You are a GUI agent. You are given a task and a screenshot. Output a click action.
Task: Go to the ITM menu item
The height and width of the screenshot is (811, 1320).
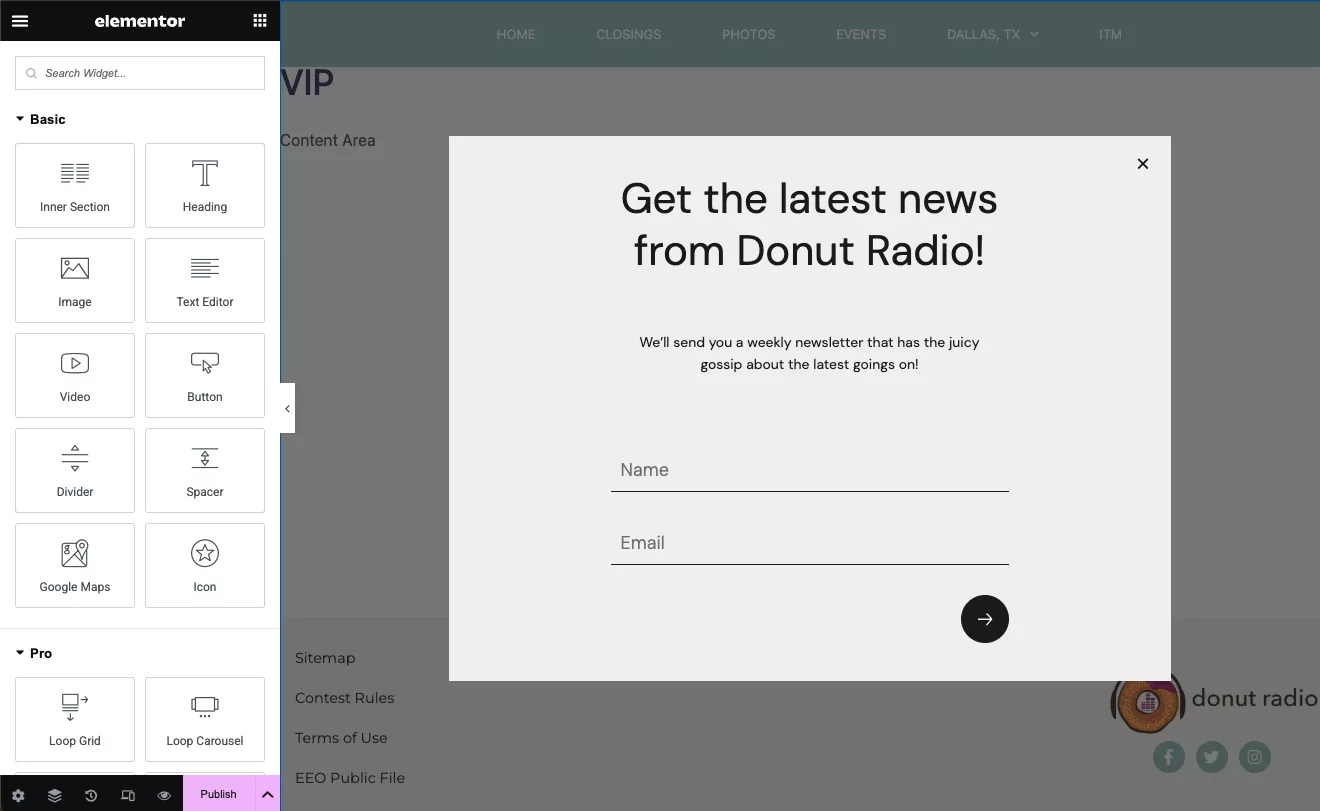(1110, 34)
